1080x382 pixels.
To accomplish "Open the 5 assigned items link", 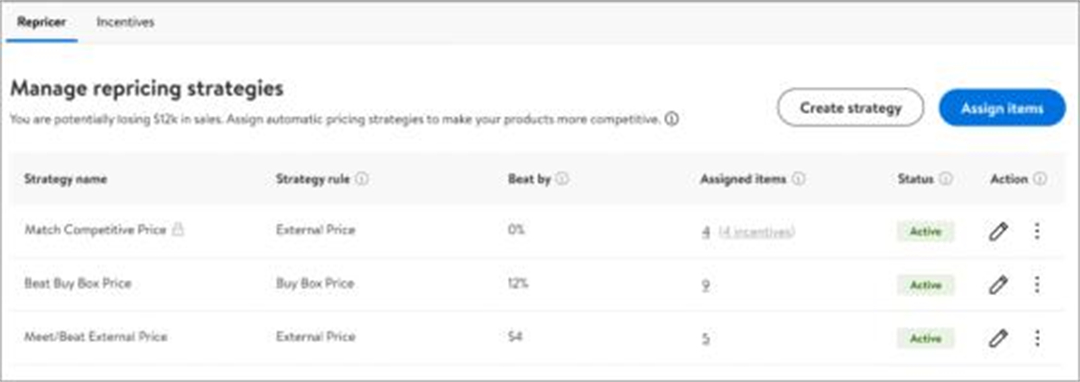I will coord(706,339).
